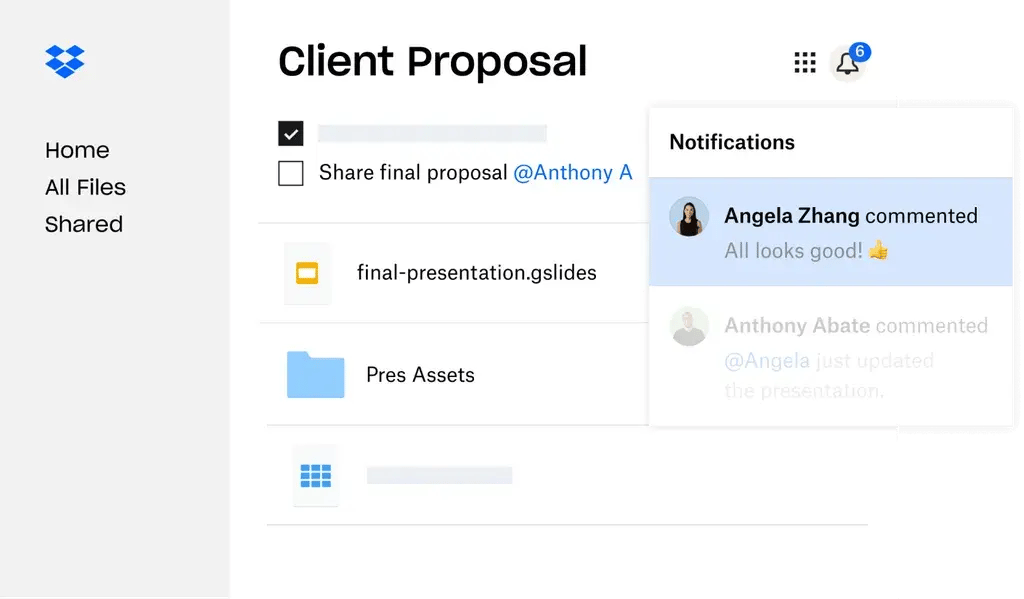Open final-presentation.gslides
This screenshot has width=1024, height=599.
[x=476, y=272]
